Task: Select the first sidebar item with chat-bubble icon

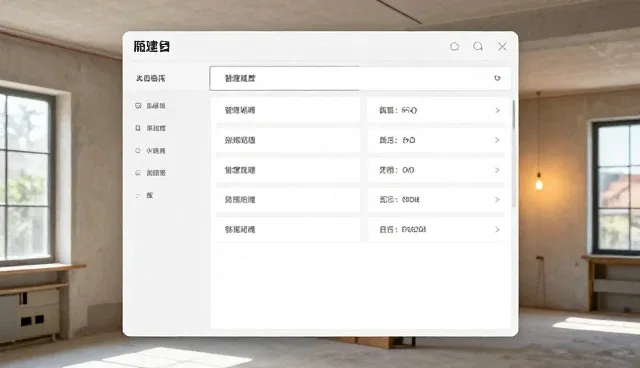Action: pyautogui.click(x=150, y=106)
